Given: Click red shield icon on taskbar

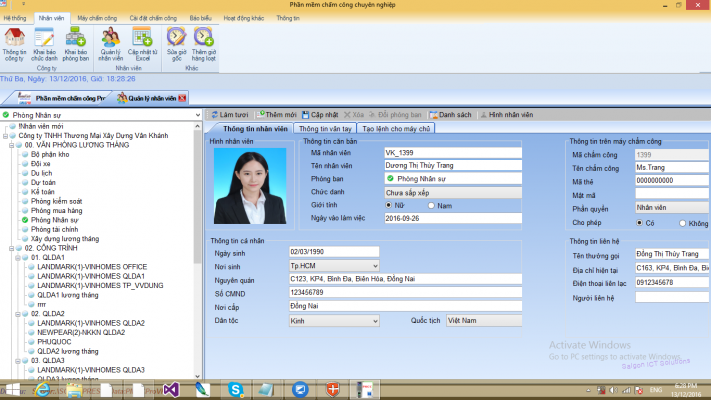Looking at the screenshot, I should [x=332, y=390].
